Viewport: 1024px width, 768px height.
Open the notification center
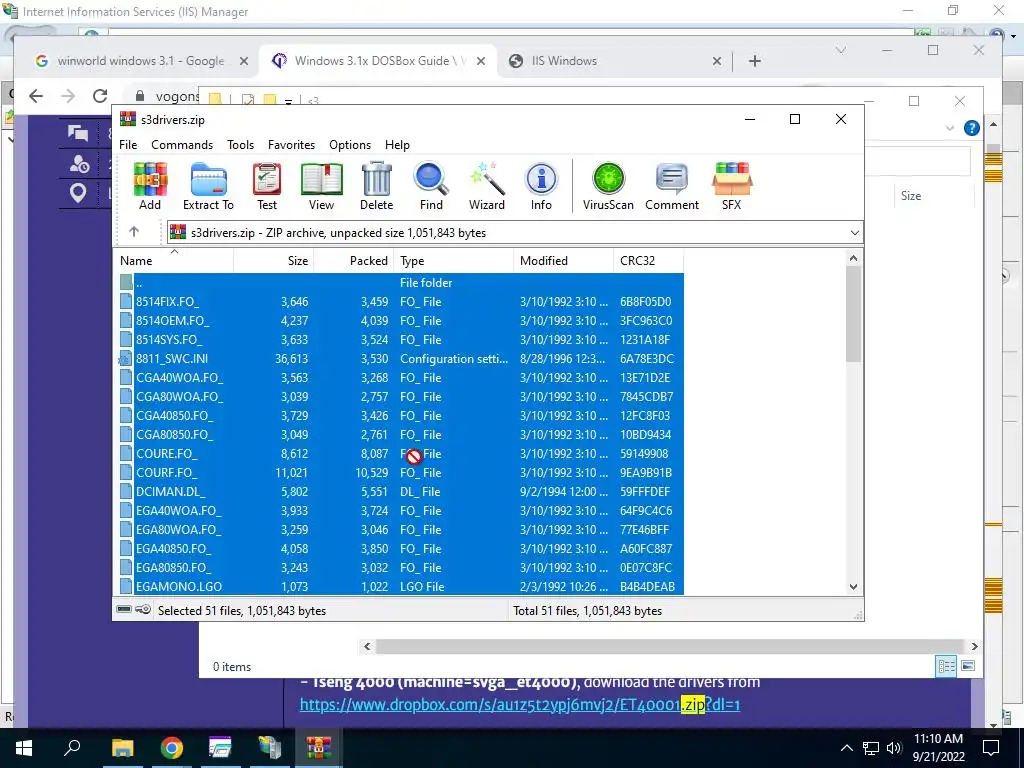tap(991, 748)
